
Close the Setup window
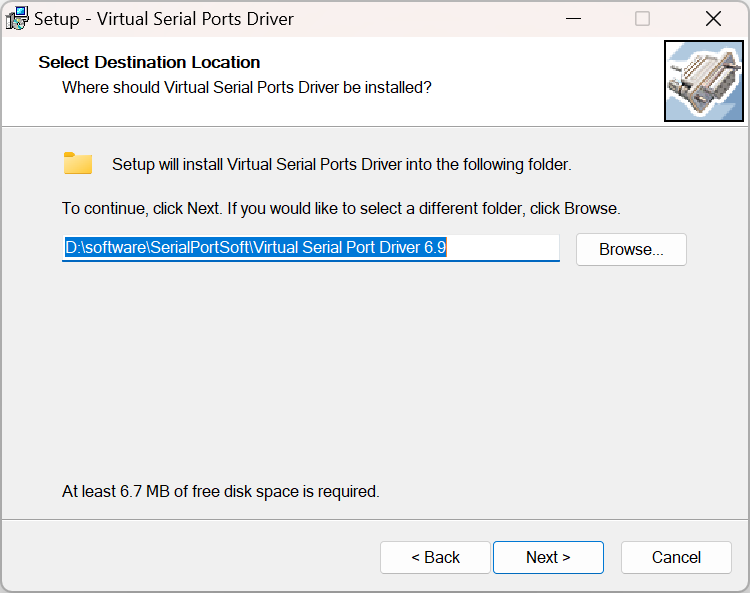pyautogui.click(x=713, y=19)
